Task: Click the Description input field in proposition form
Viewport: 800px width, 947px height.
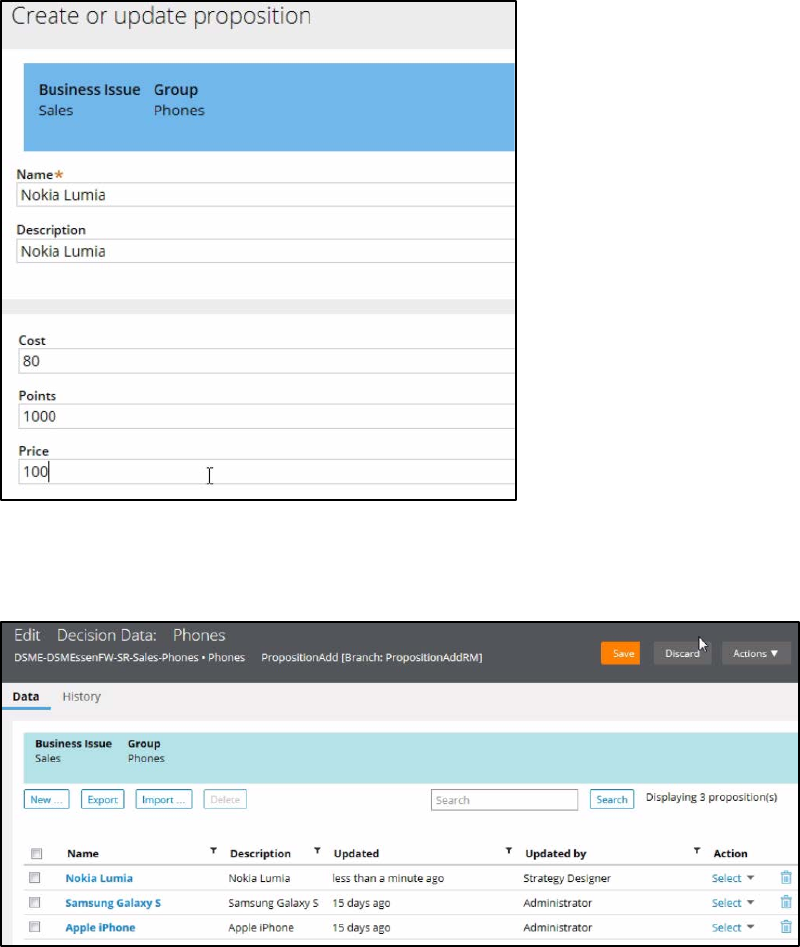Action: 266,251
